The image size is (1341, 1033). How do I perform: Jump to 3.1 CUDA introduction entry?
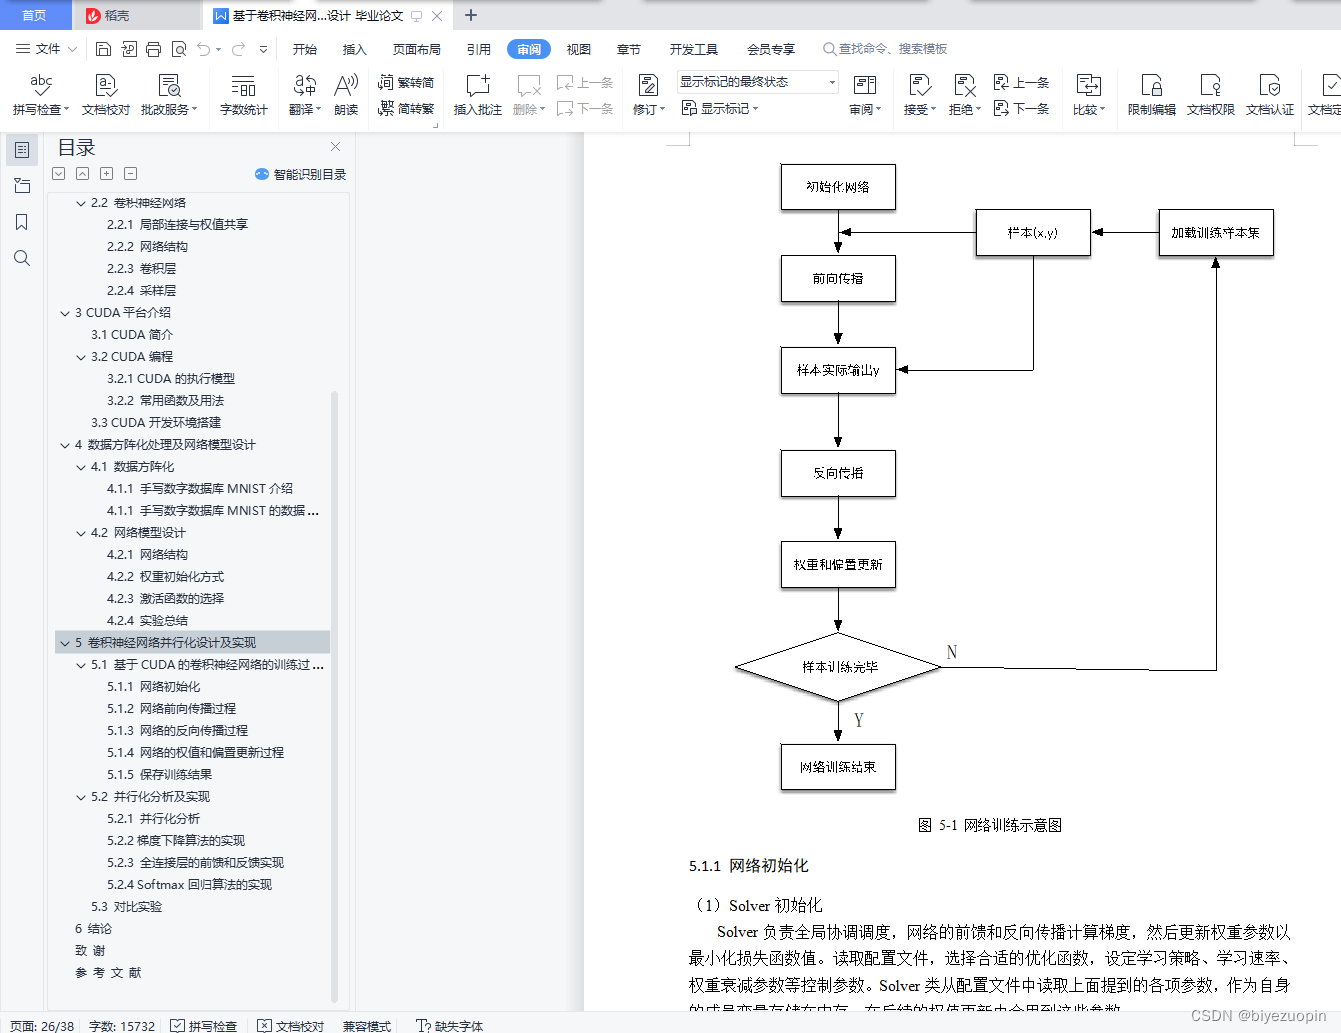[132, 335]
